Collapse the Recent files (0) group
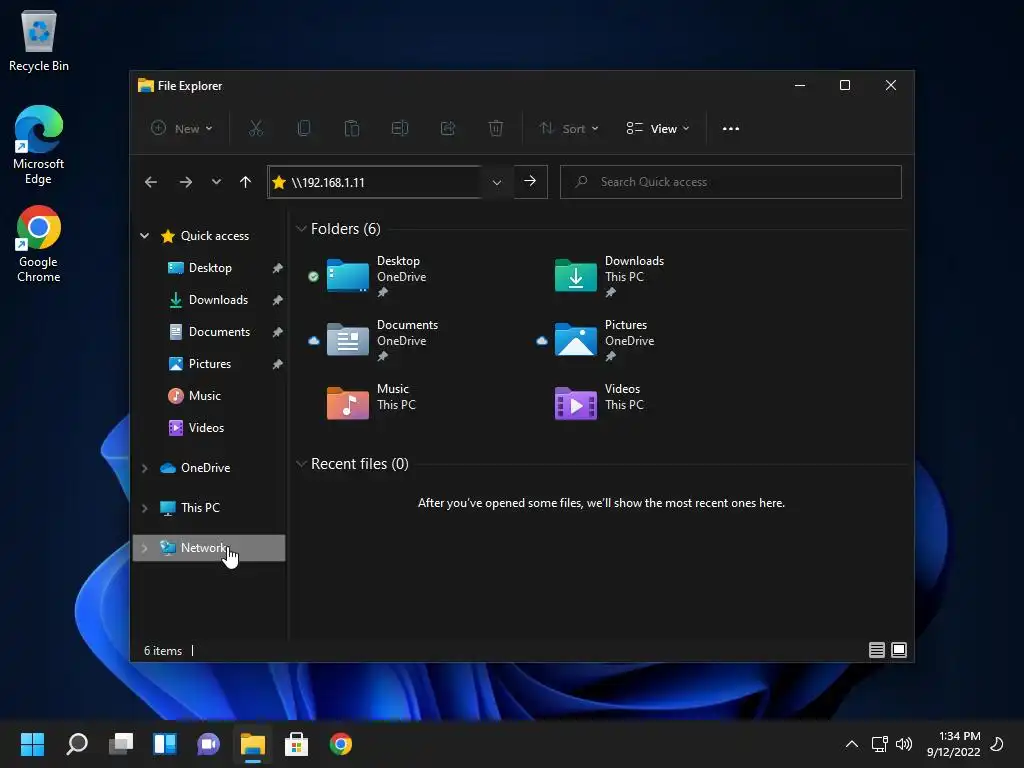This screenshot has height=768, width=1024. click(301, 464)
